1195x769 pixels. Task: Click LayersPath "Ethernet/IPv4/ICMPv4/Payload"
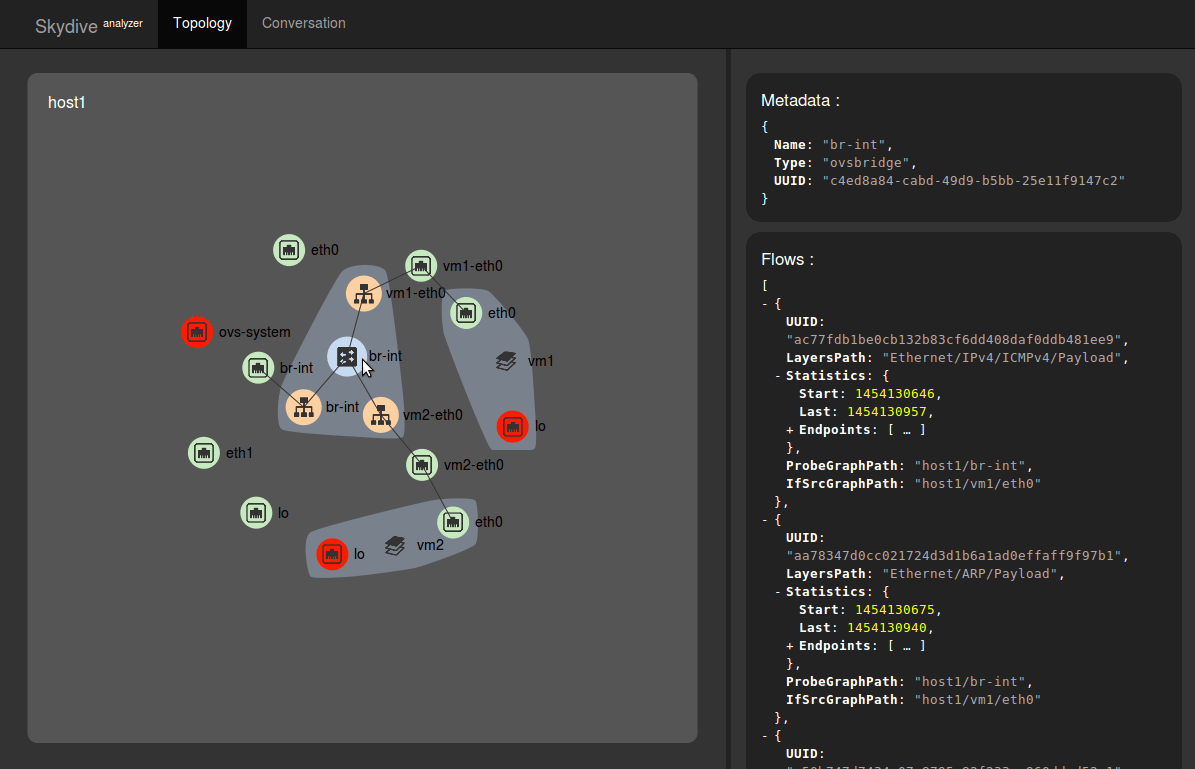(1001, 358)
